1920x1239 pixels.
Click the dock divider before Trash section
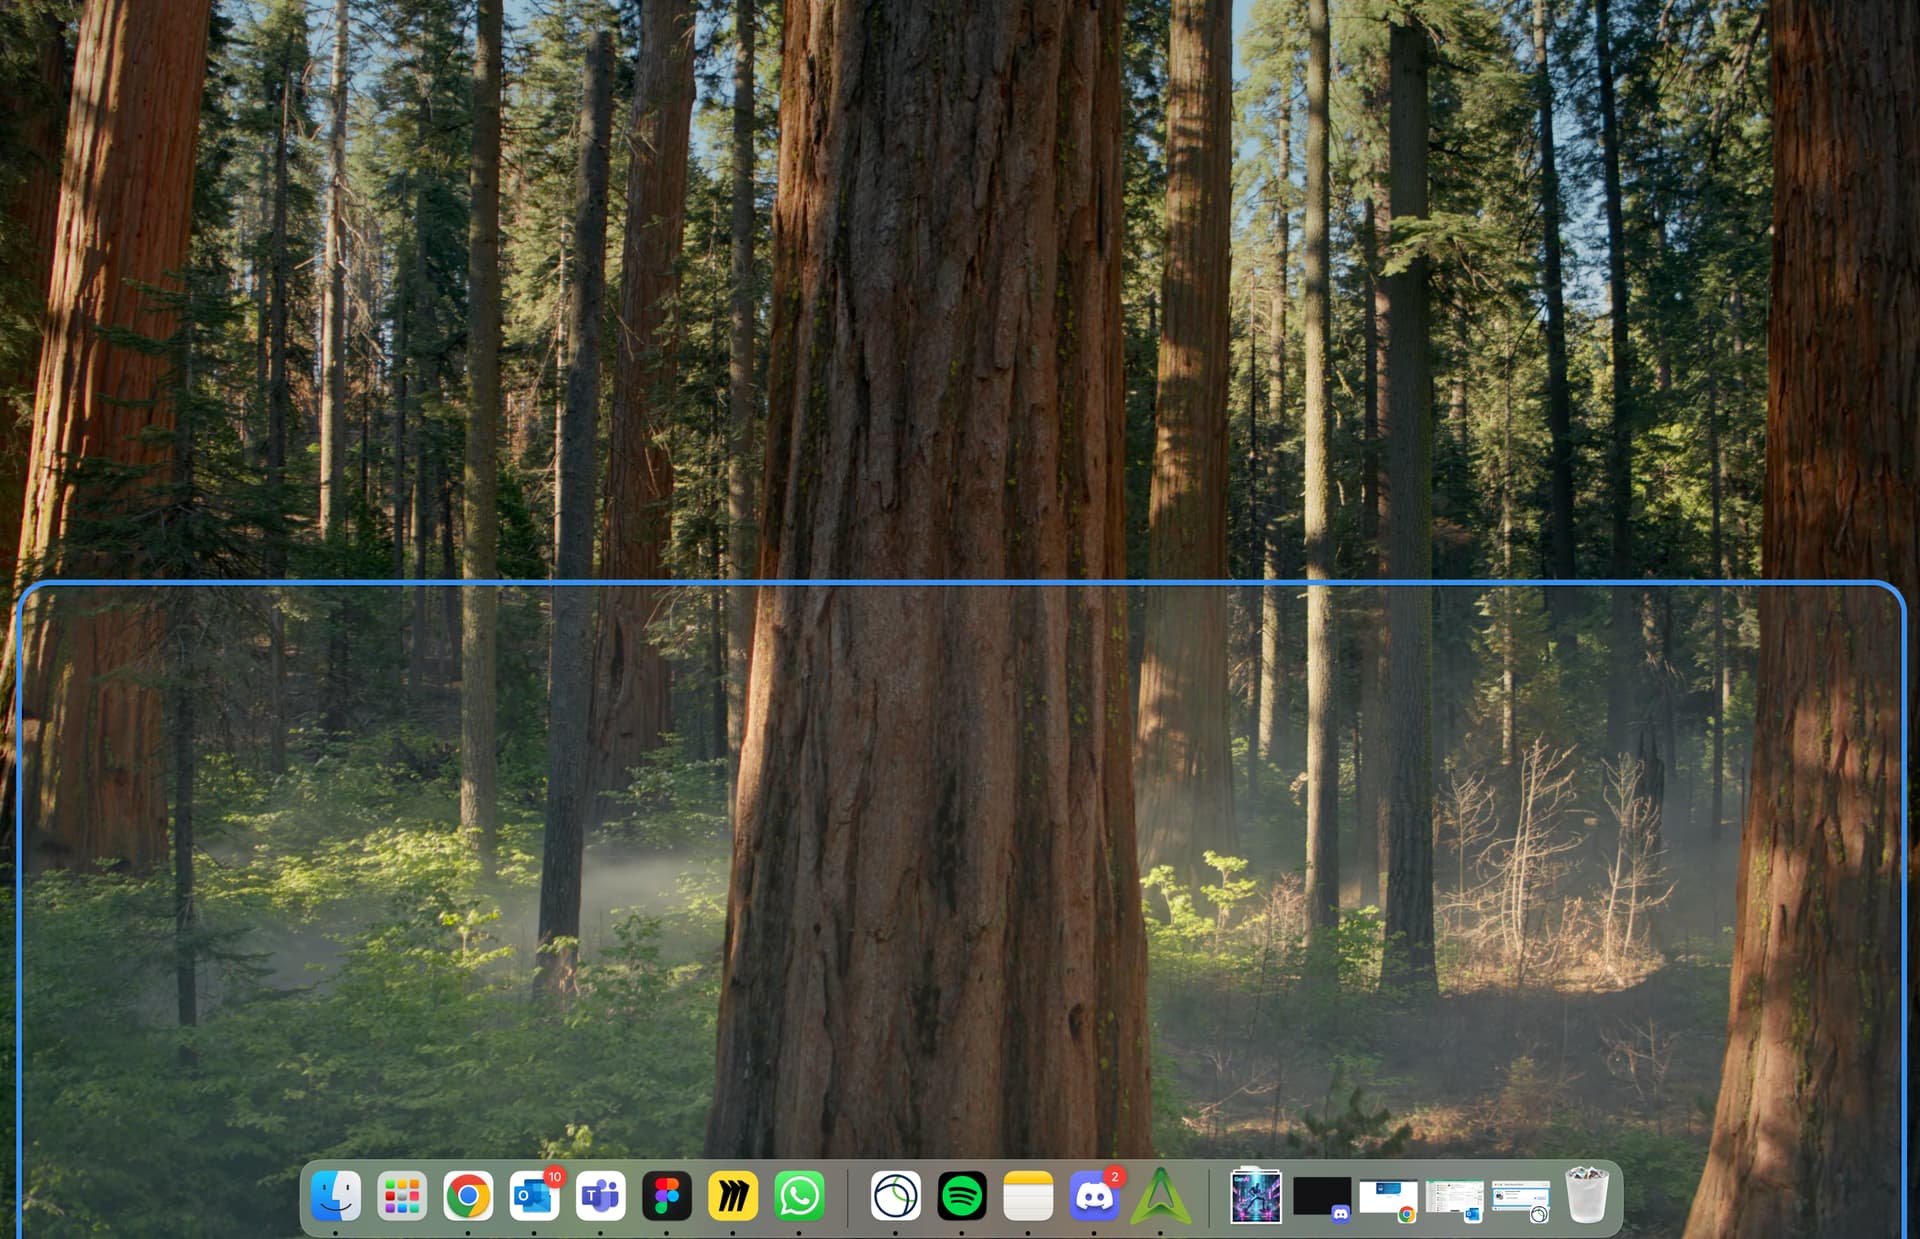[1209, 1197]
